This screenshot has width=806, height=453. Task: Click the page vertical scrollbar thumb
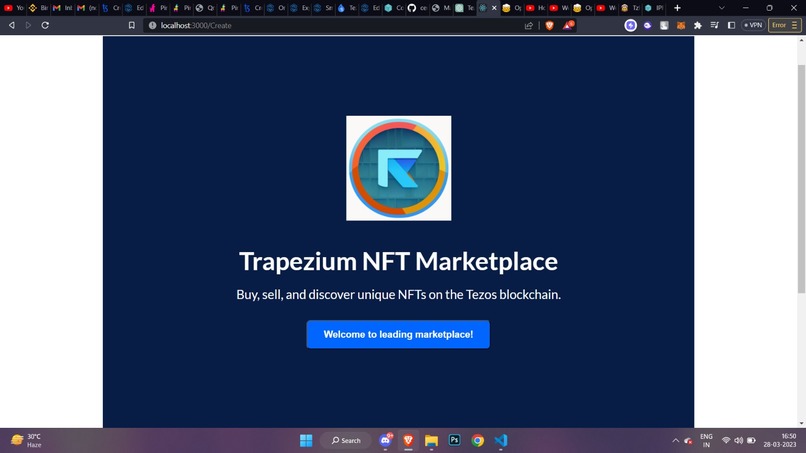pyautogui.click(x=801, y=179)
